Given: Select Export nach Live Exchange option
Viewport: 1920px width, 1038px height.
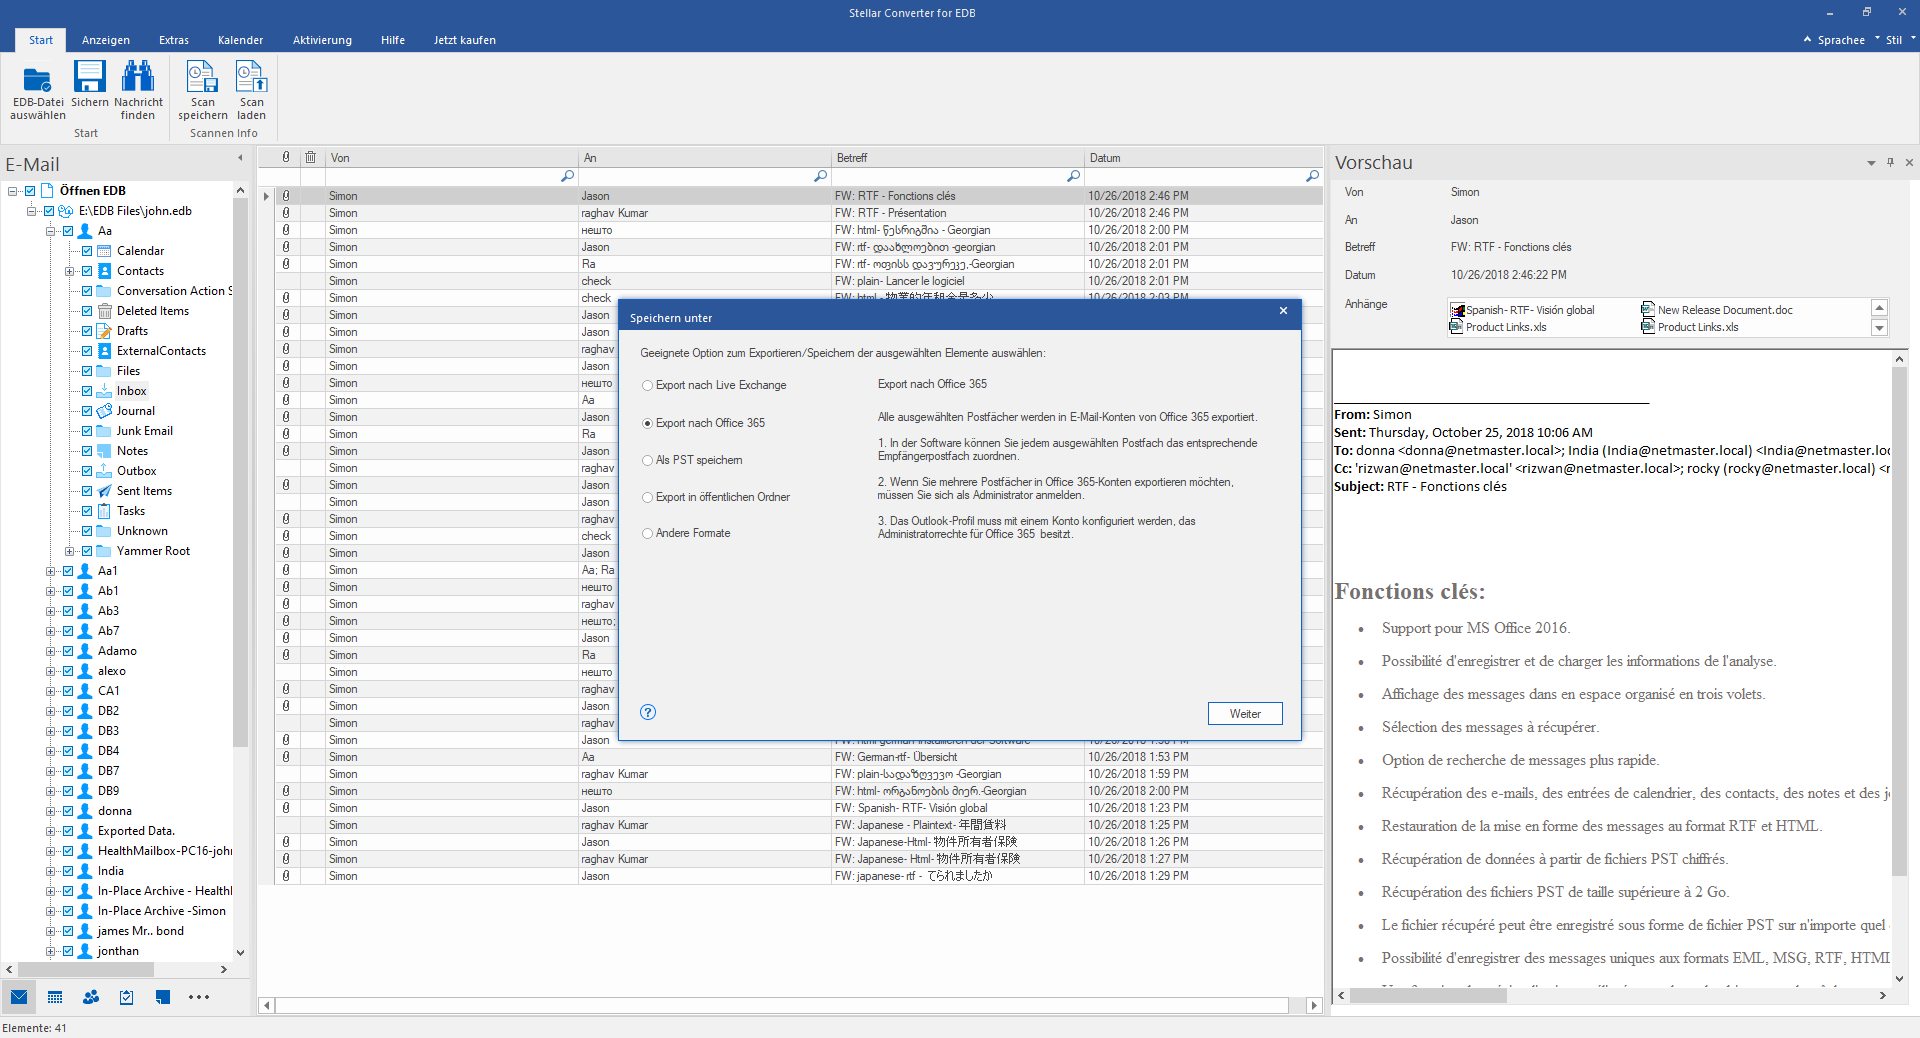Looking at the screenshot, I should click(715, 385).
